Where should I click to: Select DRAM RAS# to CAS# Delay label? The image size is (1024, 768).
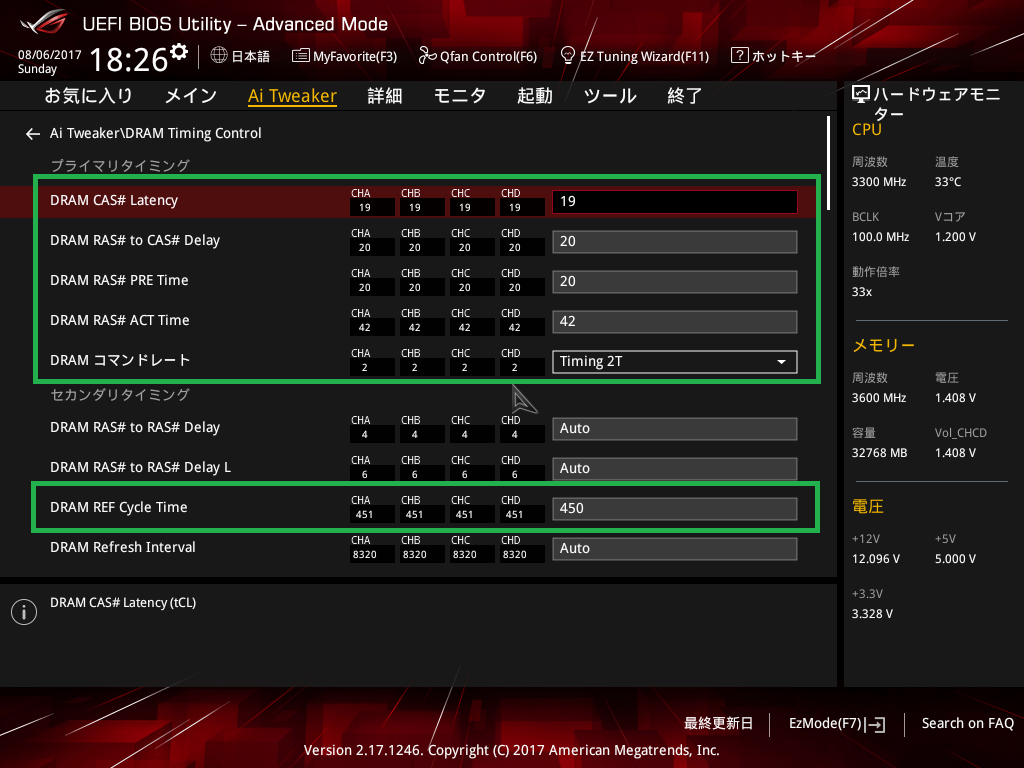tap(135, 240)
